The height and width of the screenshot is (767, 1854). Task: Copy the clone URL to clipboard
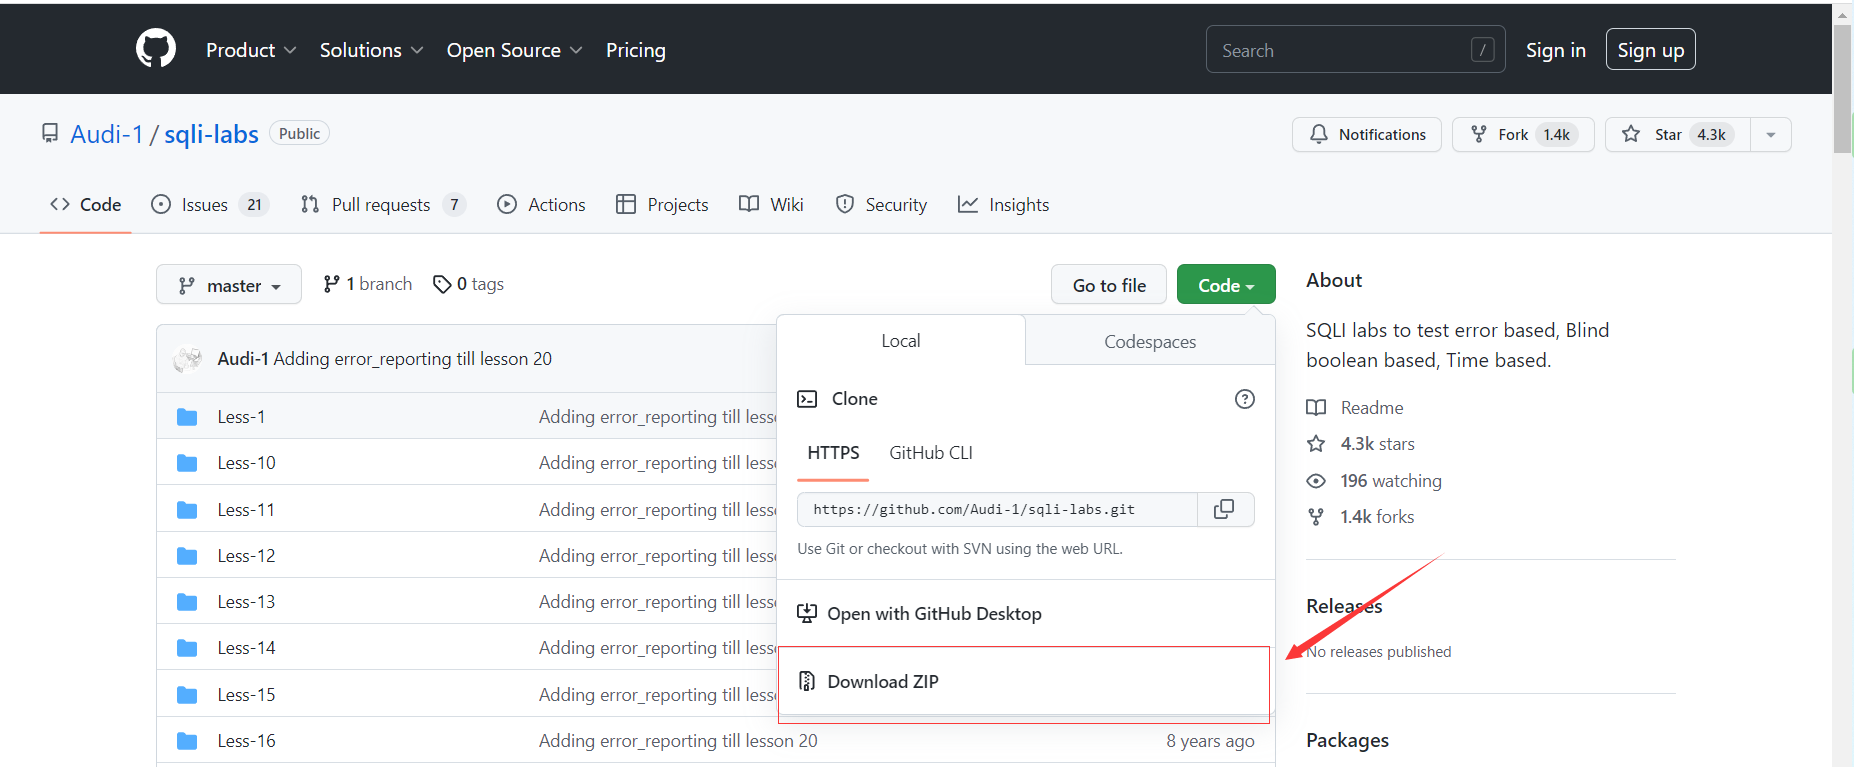1224,509
